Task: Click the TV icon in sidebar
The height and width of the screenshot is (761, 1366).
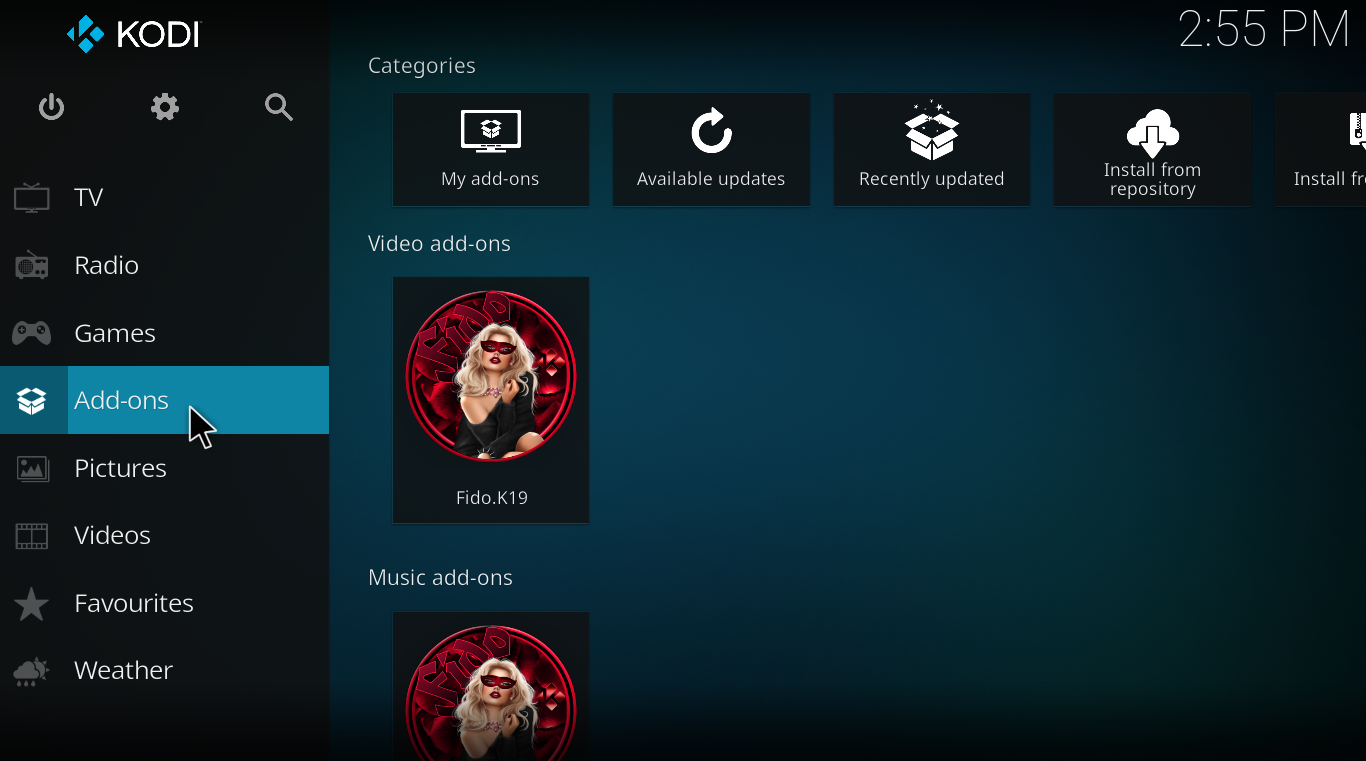Action: click(x=32, y=197)
